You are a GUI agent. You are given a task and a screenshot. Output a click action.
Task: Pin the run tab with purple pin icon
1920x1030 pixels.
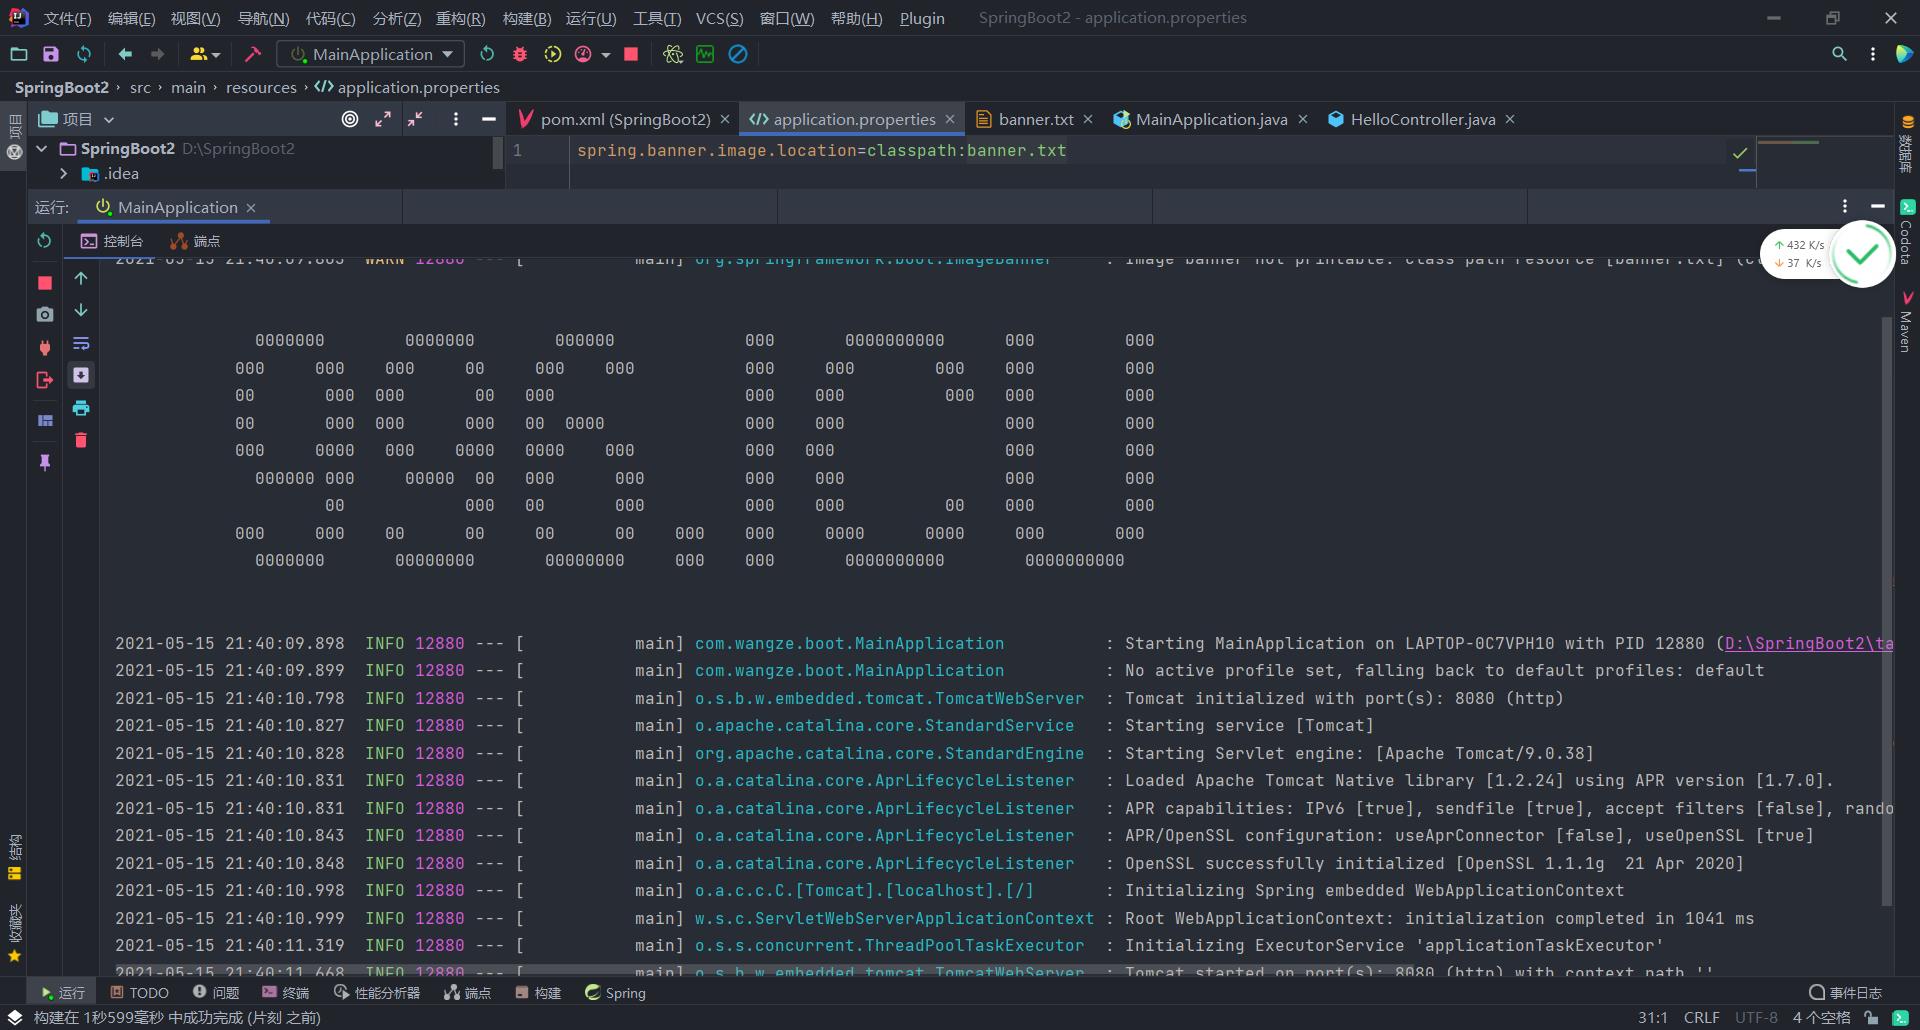click(44, 462)
